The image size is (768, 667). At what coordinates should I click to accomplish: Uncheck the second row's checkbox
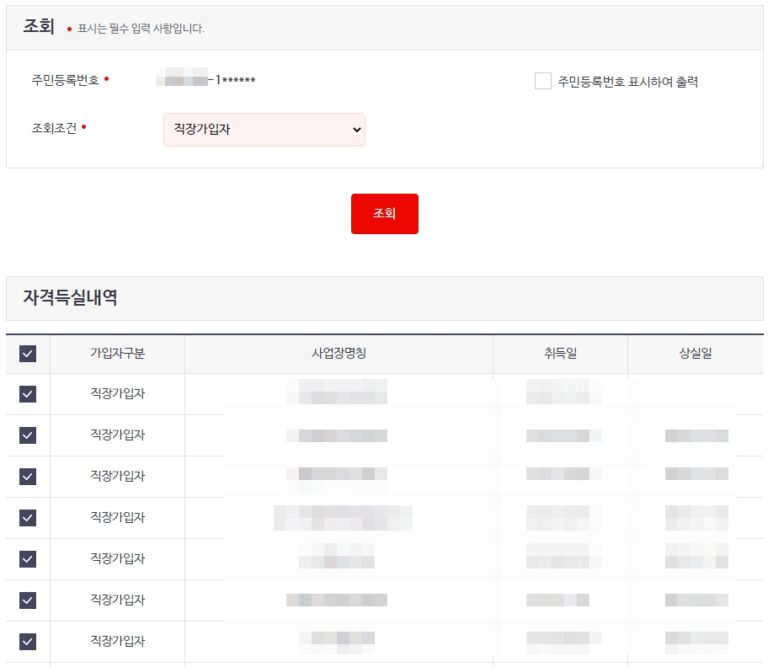point(28,435)
